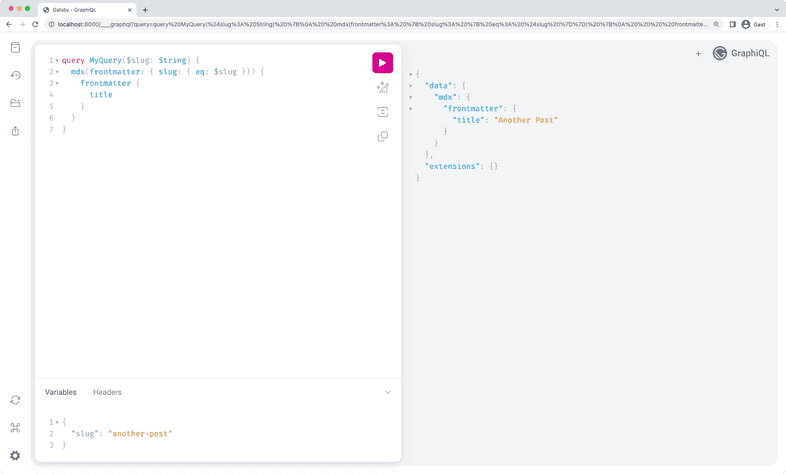
Task: Click the GraphiQL logo link
Action: click(741, 54)
